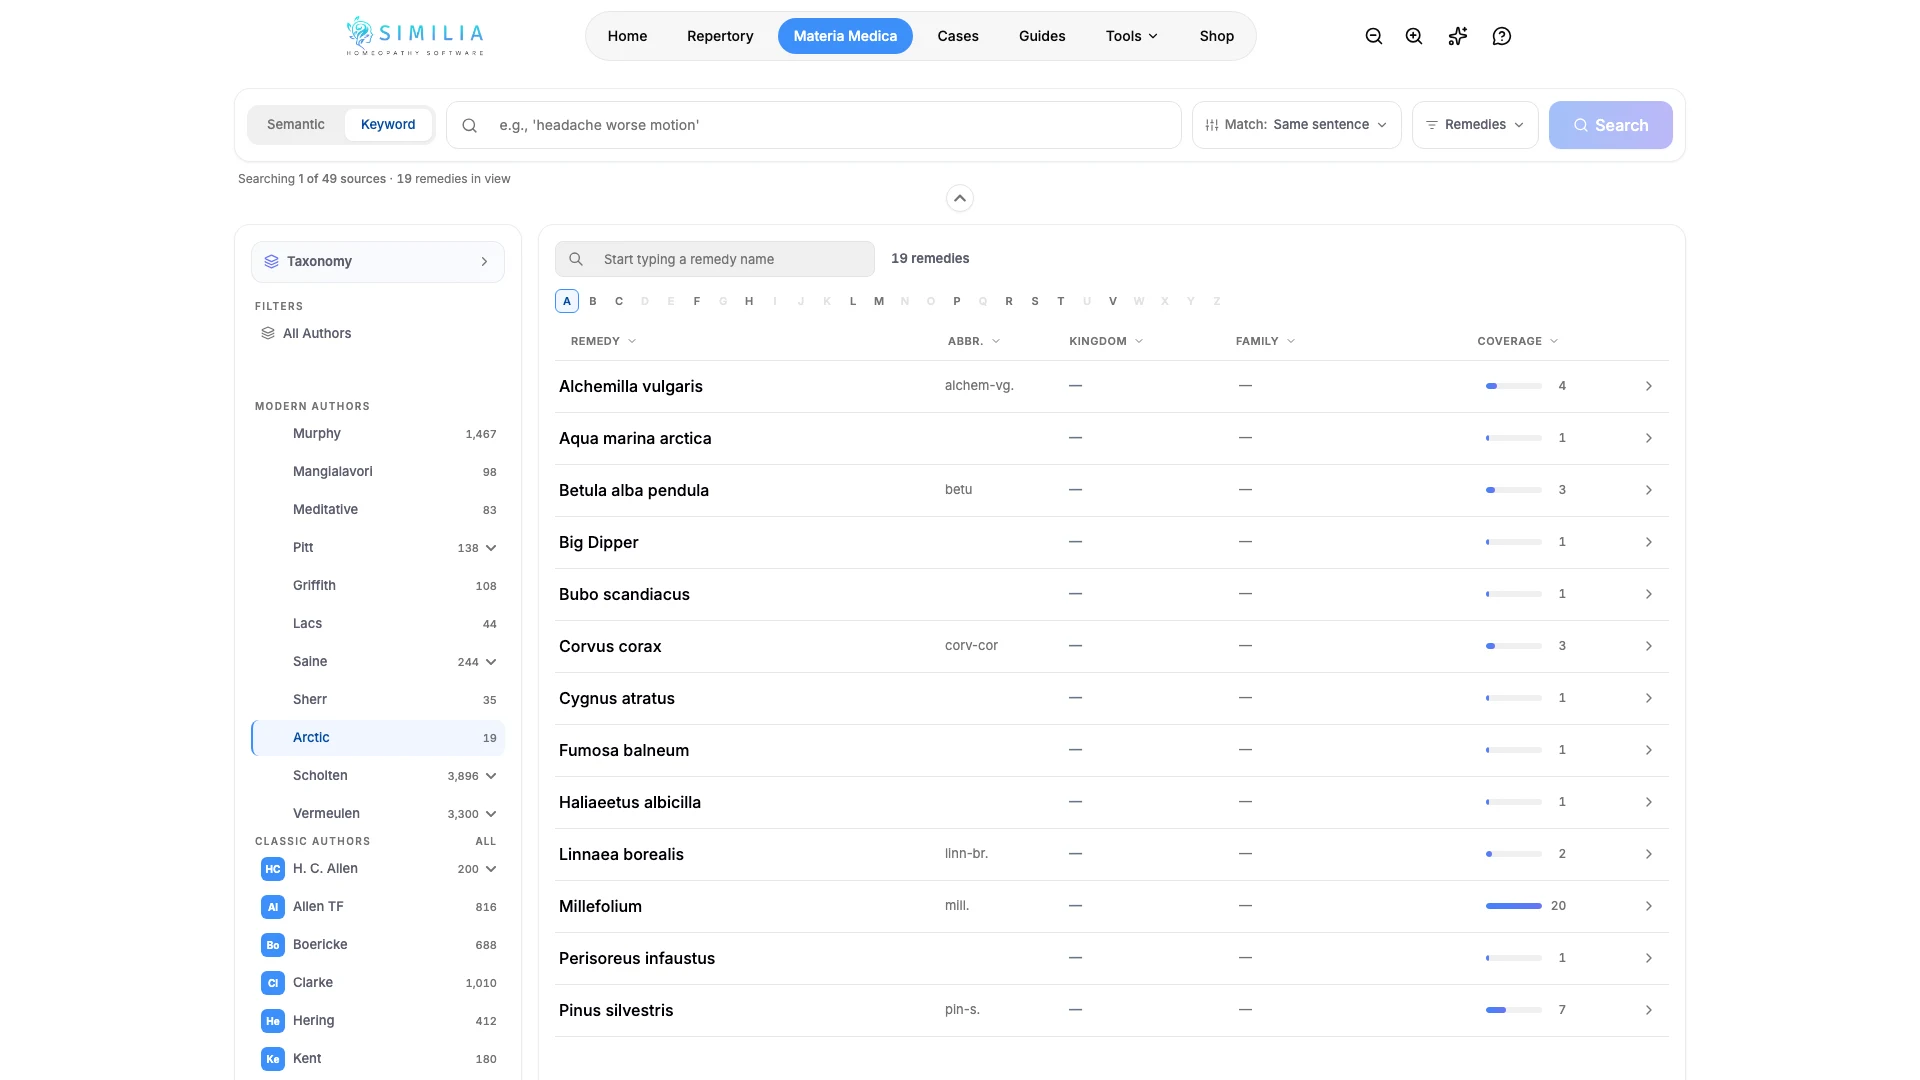
Task: Select letter B alphabet filter
Action: (x=593, y=301)
